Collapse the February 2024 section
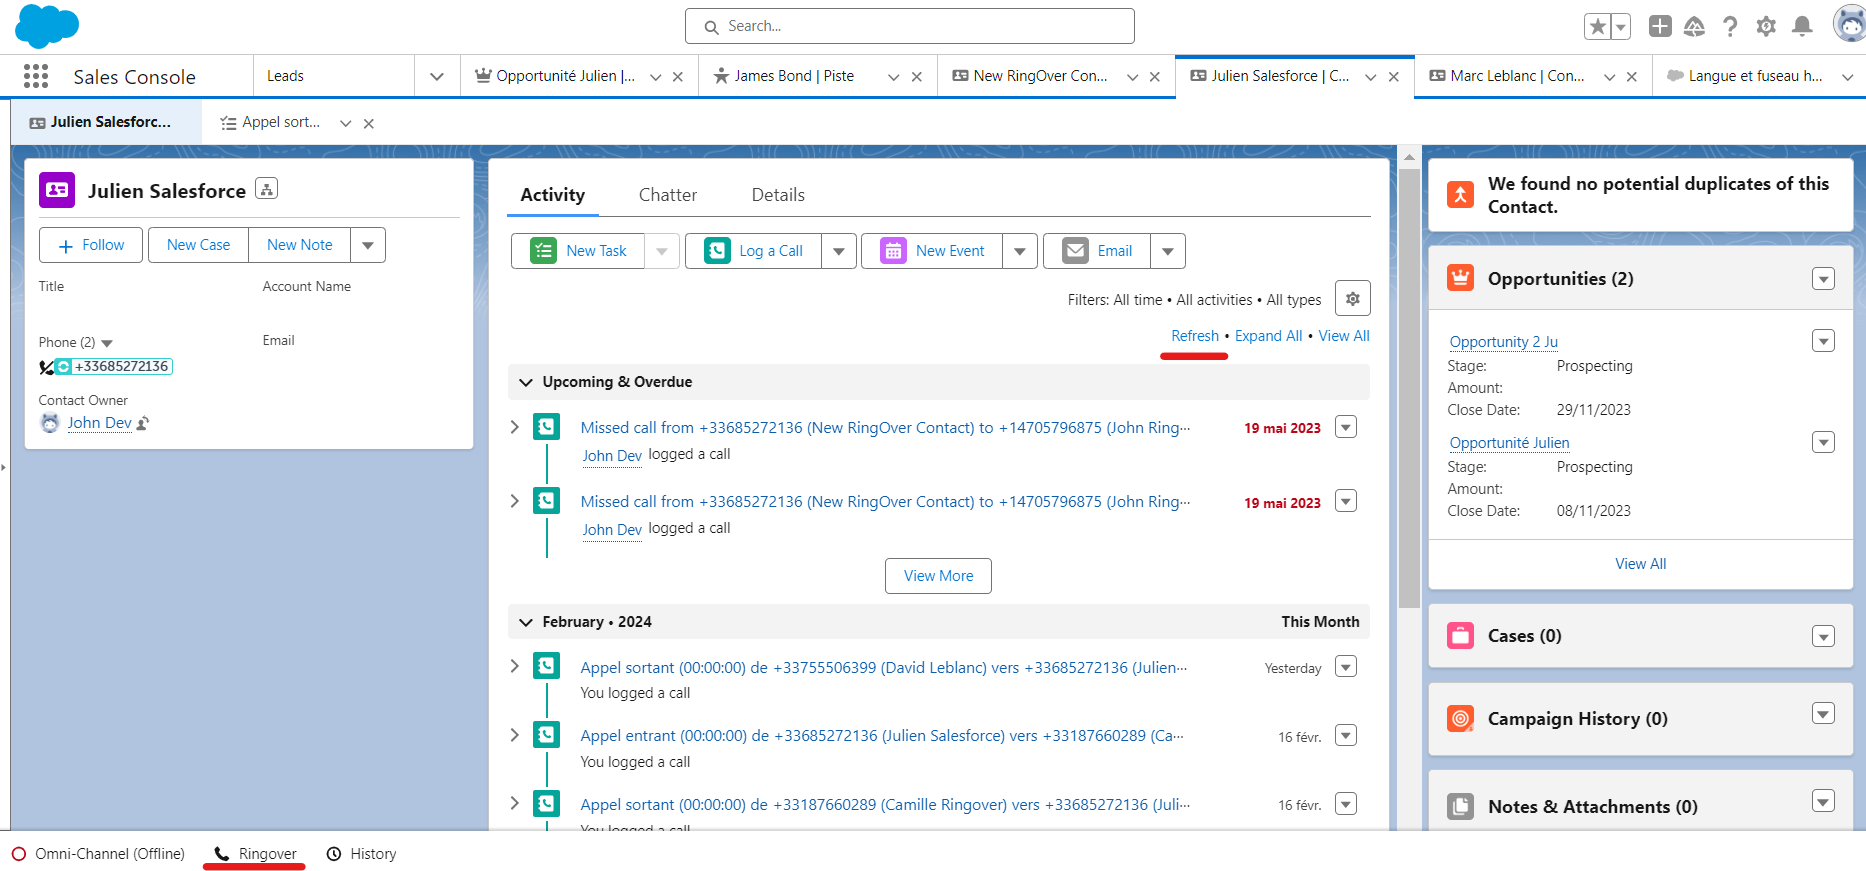Viewport: 1866px width, 871px height. pyautogui.click(x=526, y=622)
